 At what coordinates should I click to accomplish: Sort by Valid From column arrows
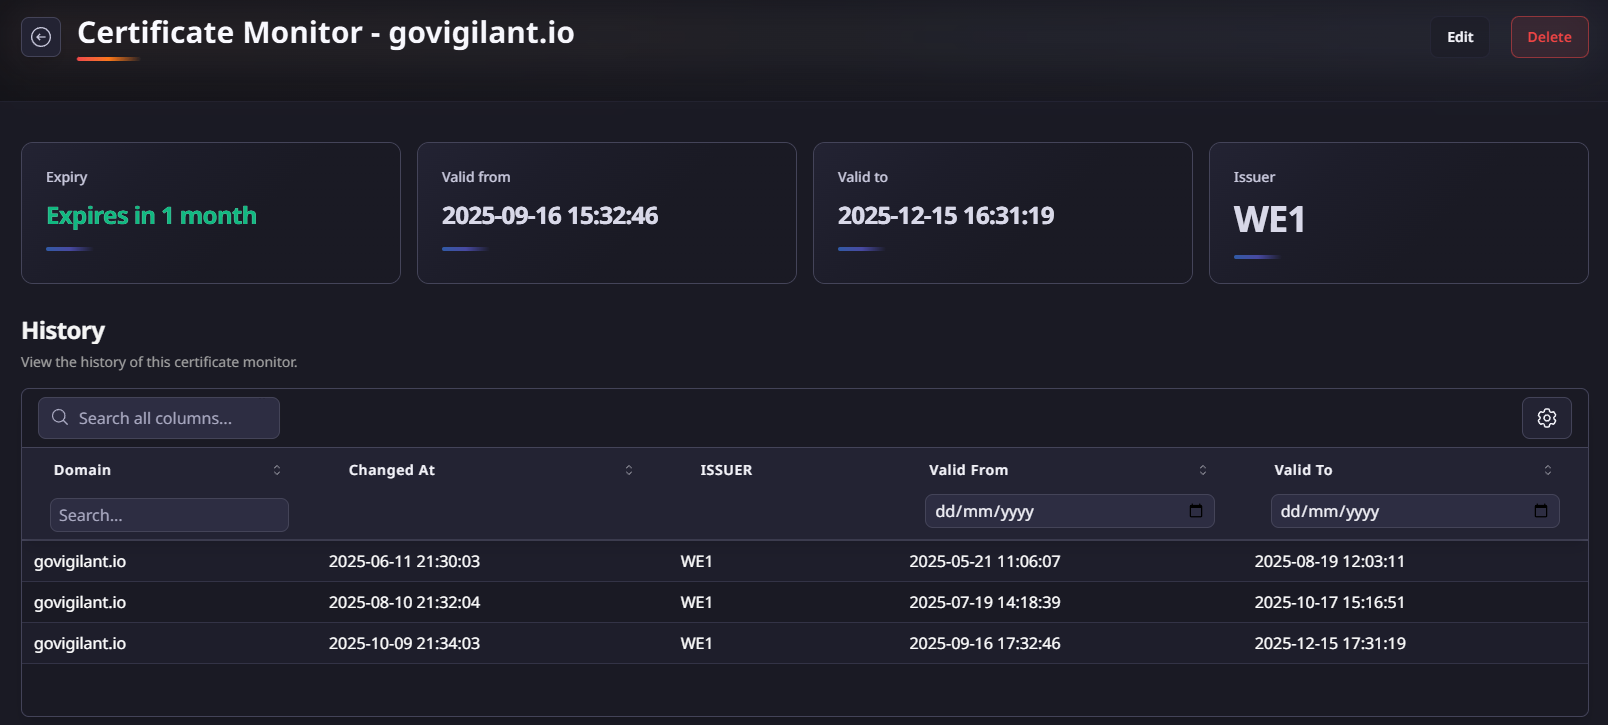(x=1203, y=470)
